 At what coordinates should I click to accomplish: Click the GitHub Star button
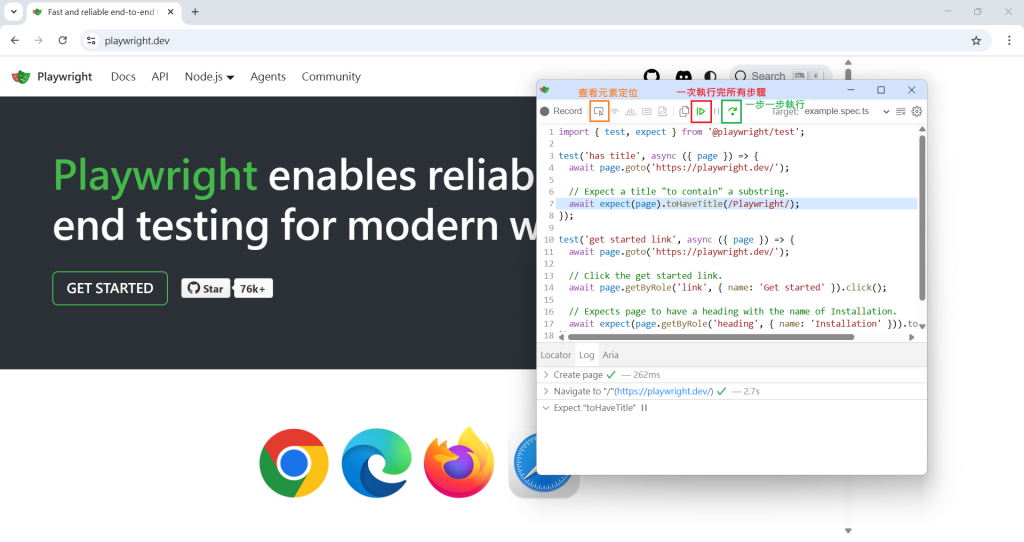tap(206, 288)
